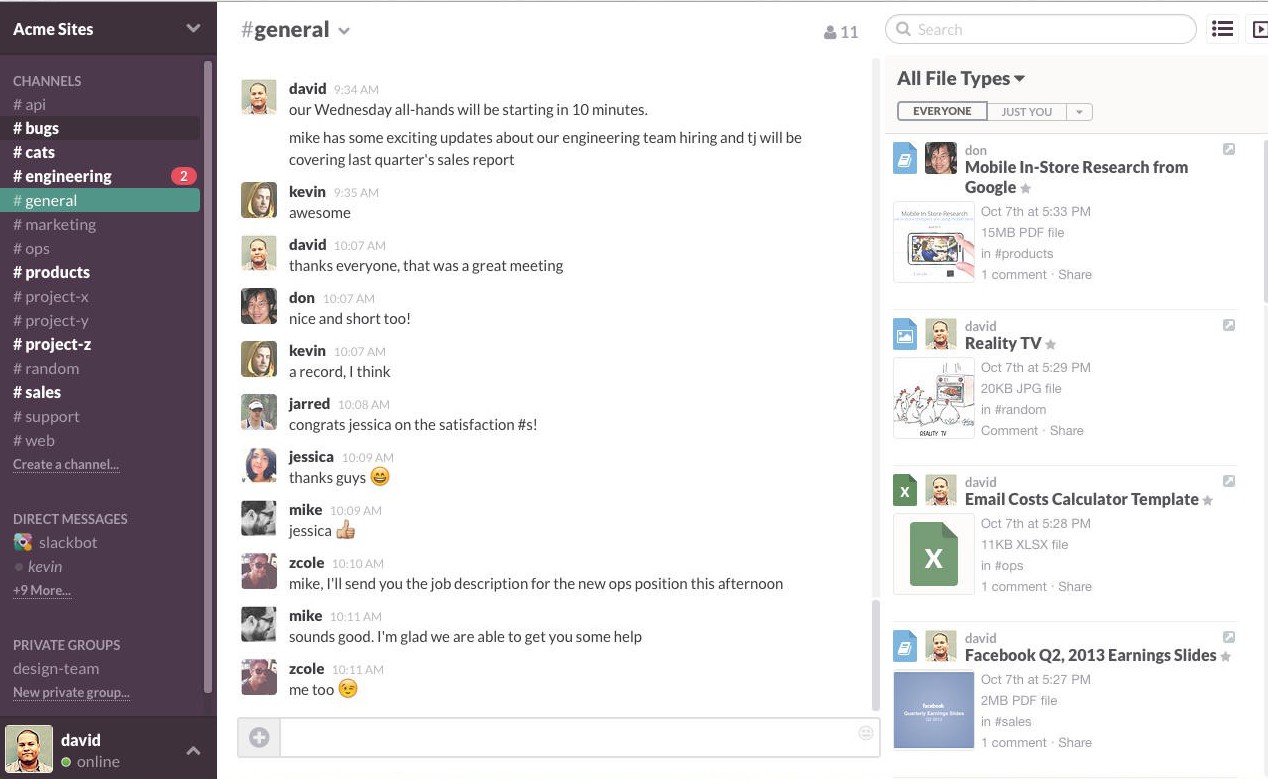Star the Reality TV file
The height and width of the screenshot is (779, 1268).
coord(1050,345)
